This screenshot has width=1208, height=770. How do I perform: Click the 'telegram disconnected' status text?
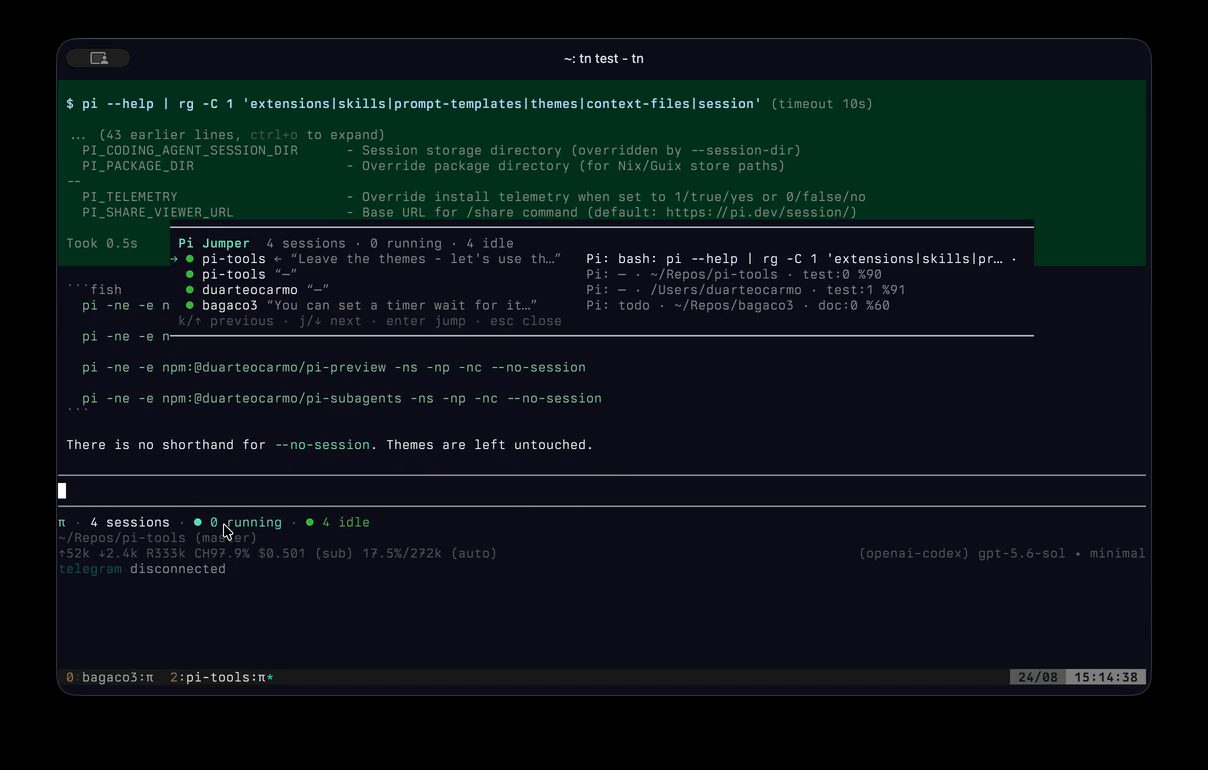pos(142,569)
